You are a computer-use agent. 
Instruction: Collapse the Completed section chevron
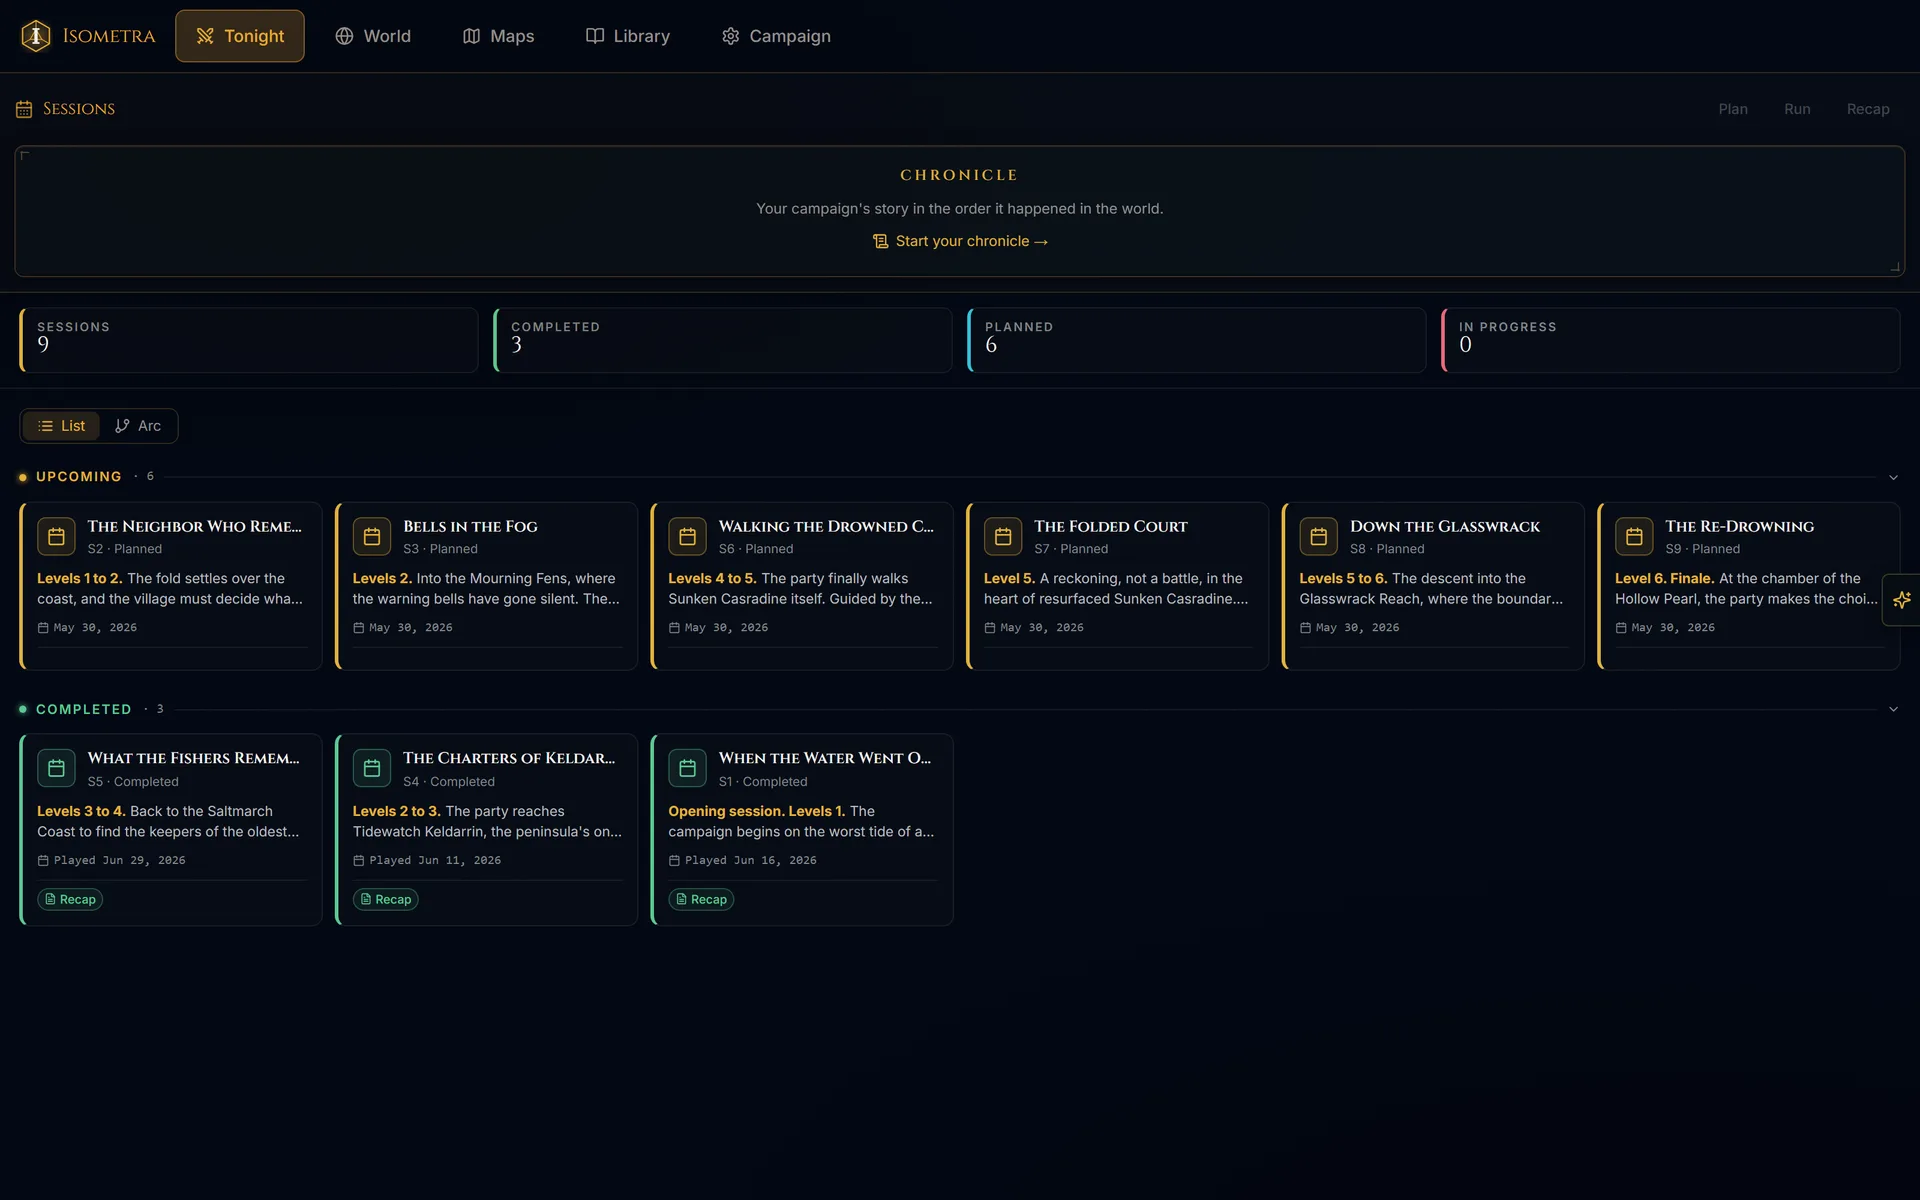click(1893, 709)
